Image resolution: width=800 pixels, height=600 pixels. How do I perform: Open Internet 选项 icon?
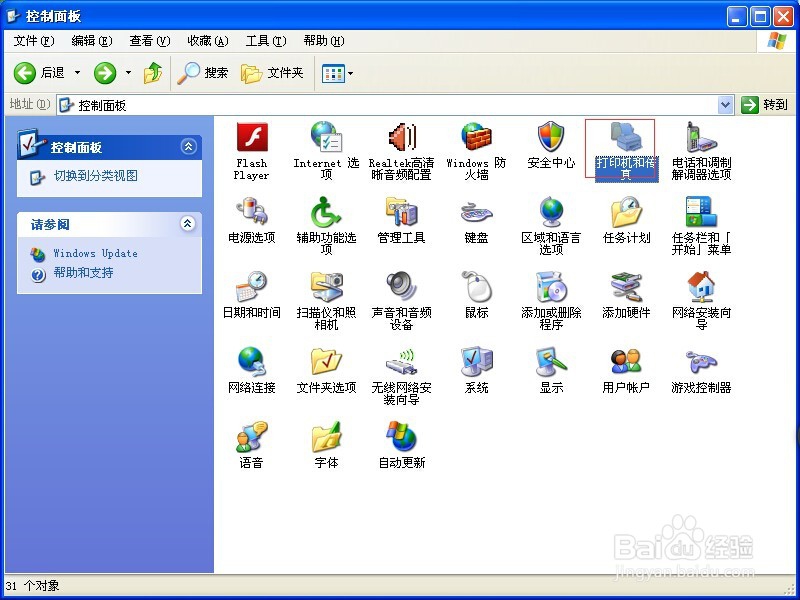327,138
